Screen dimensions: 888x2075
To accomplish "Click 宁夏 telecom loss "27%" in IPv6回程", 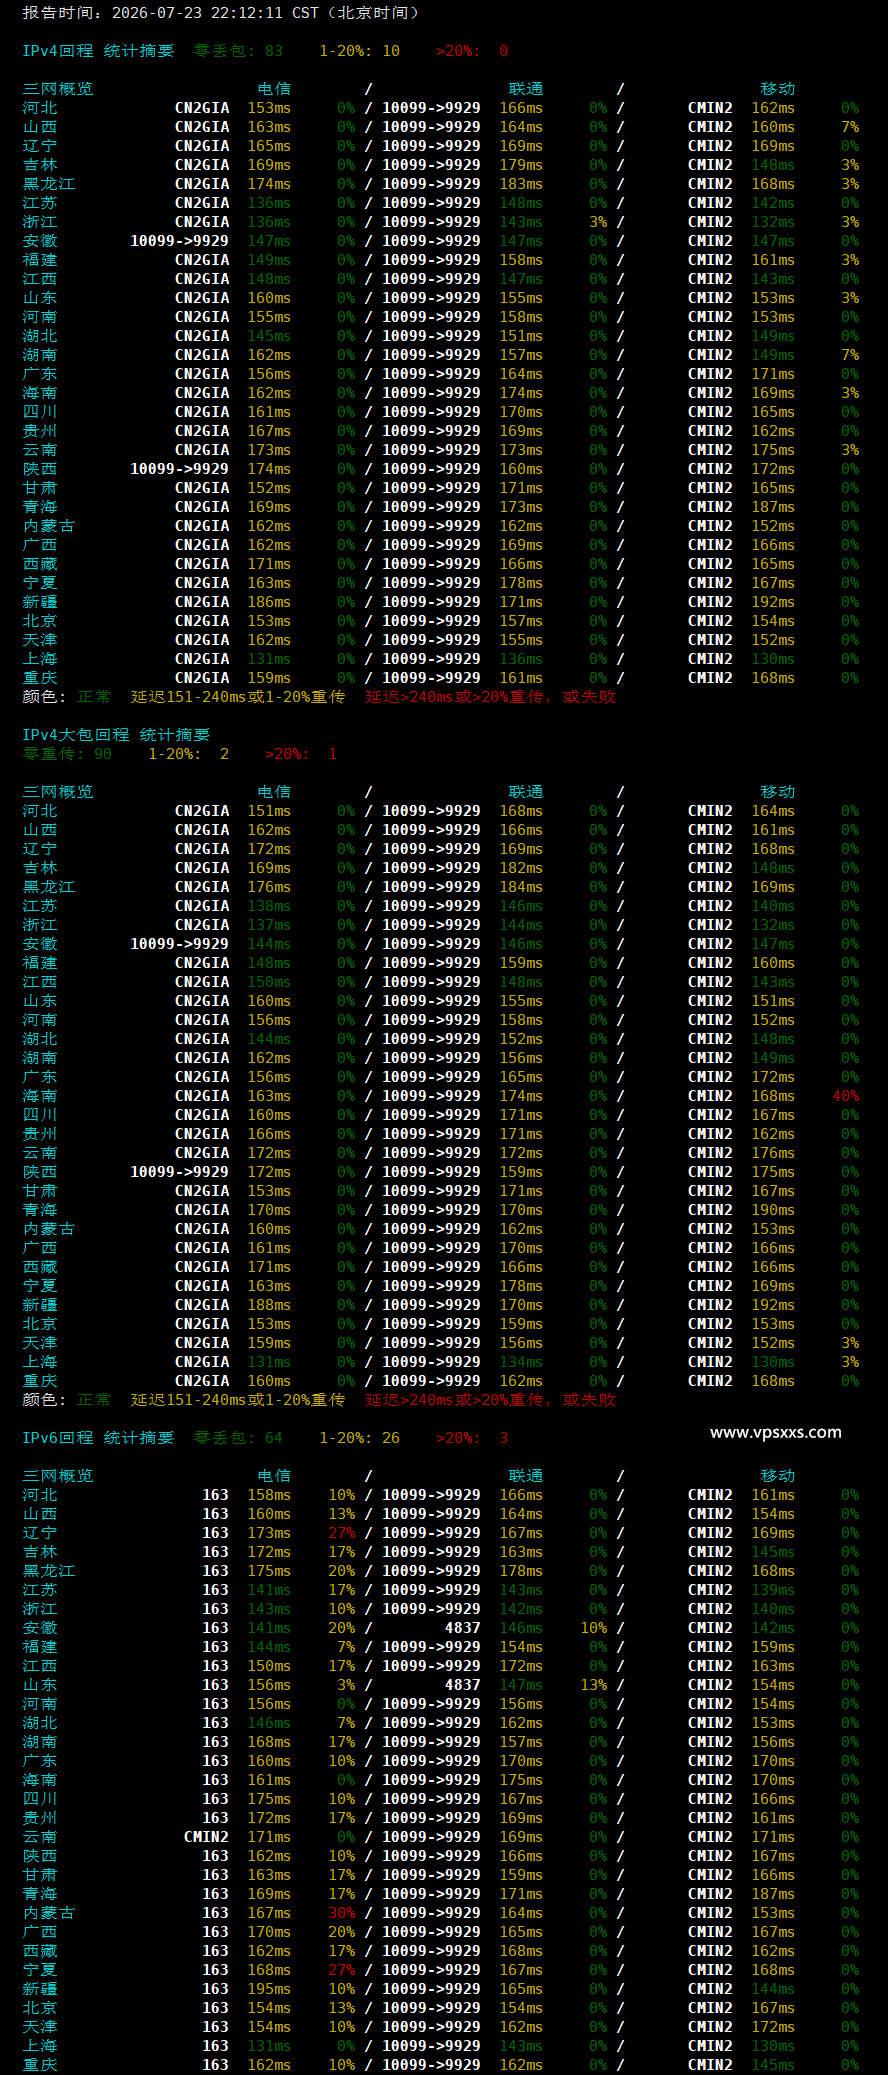I will tap(342, 1970).
